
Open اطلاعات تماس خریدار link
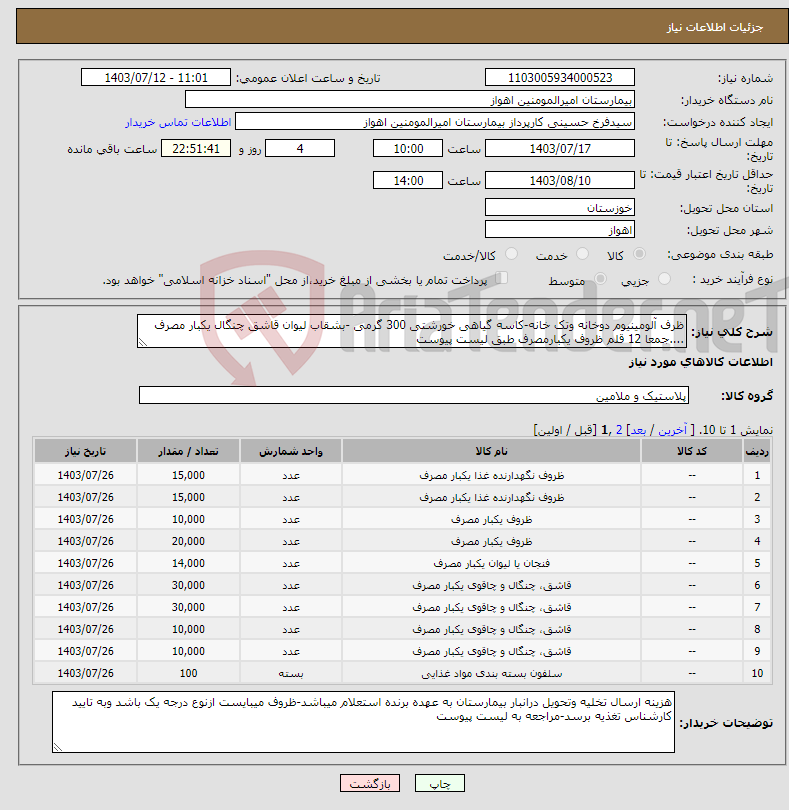pyautogui.click(x=178, y=122)
